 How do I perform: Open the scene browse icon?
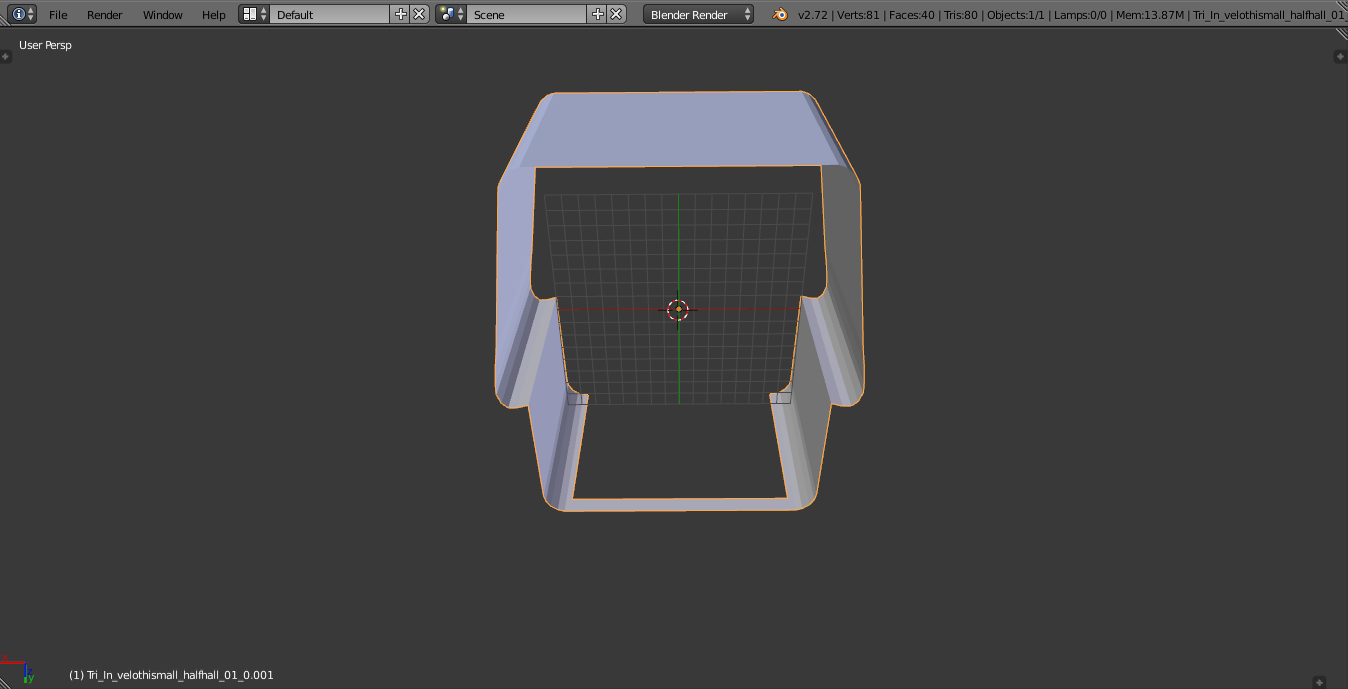point(451,14)
